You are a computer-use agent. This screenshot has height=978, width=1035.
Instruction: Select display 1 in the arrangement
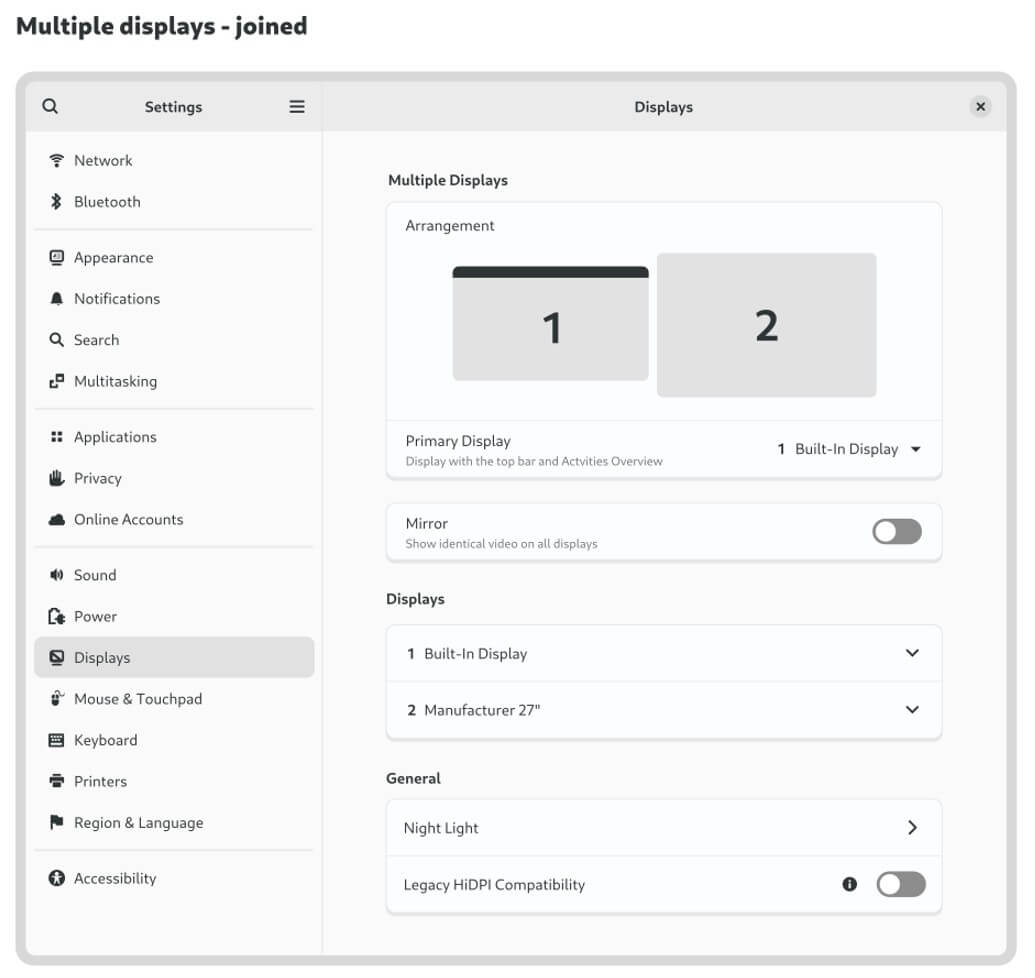click(550, 328)
